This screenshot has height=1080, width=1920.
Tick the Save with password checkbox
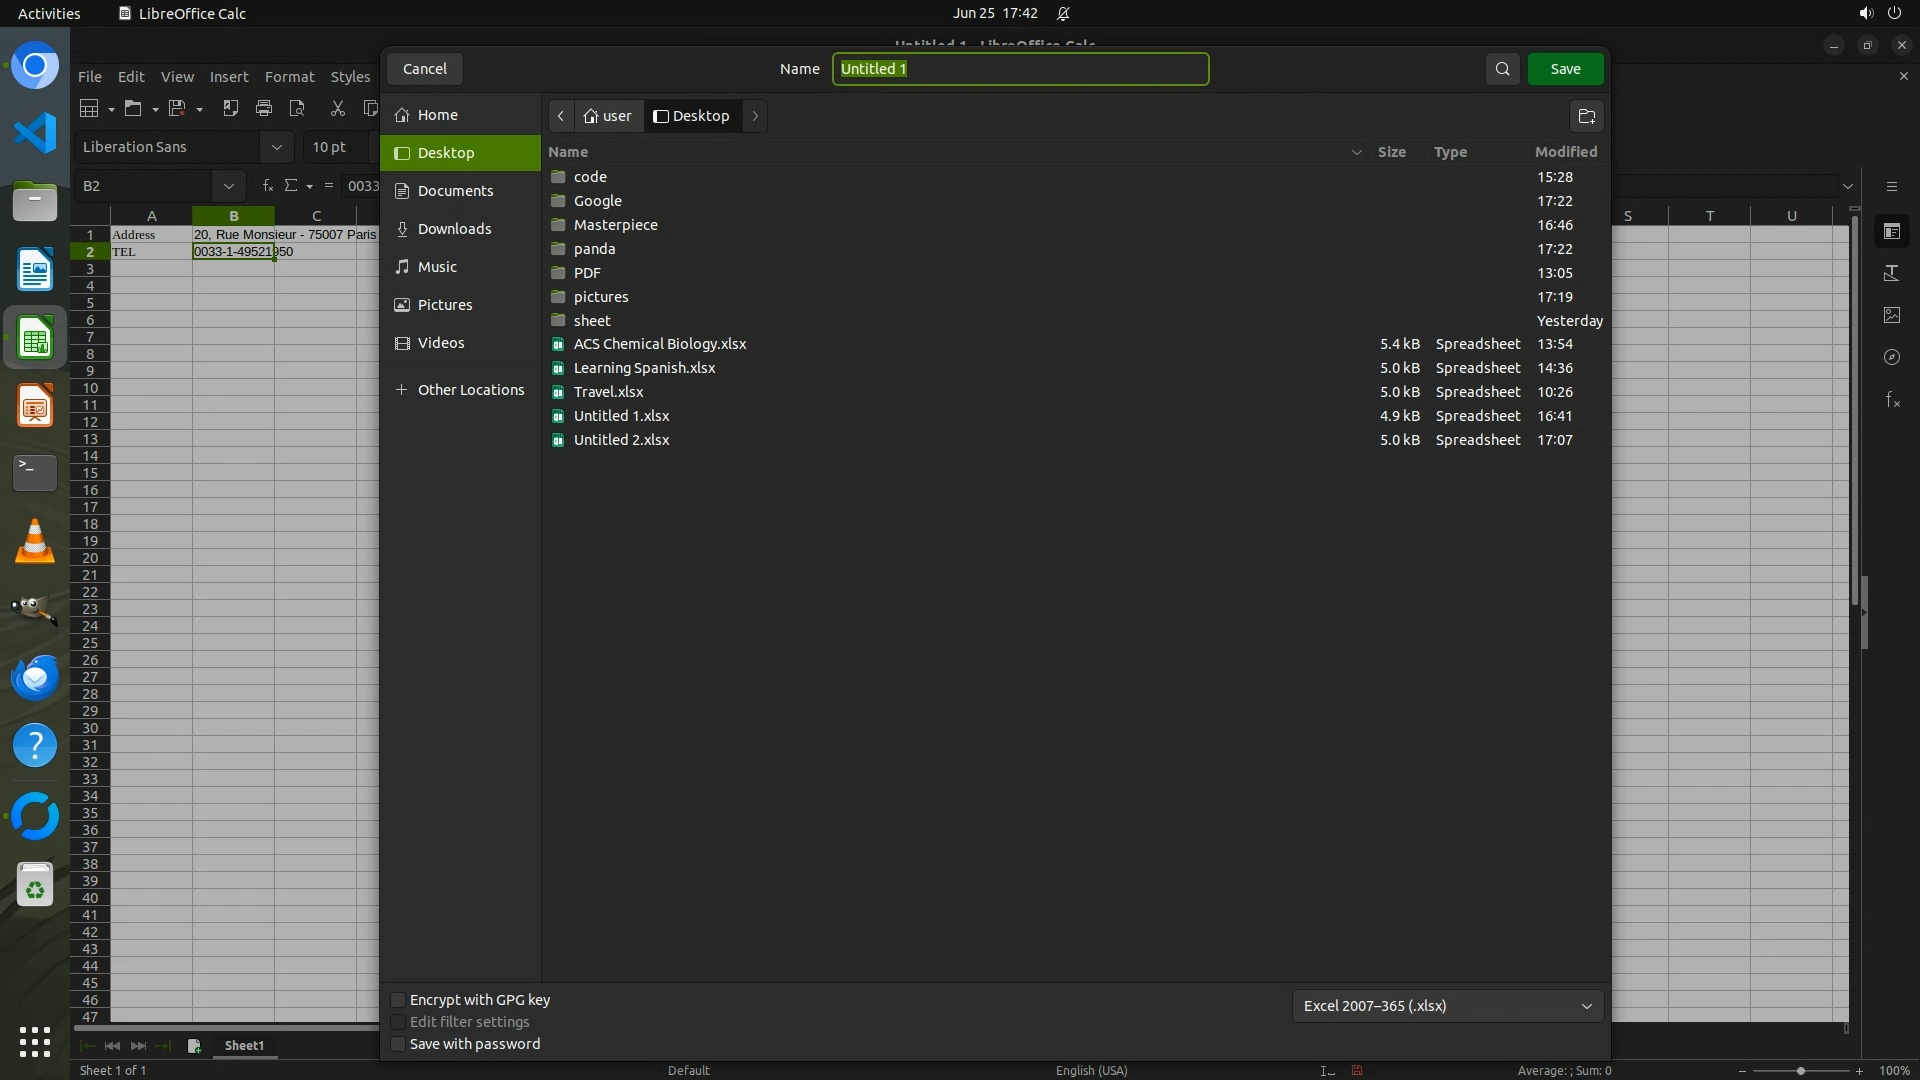coord(398,1044)
